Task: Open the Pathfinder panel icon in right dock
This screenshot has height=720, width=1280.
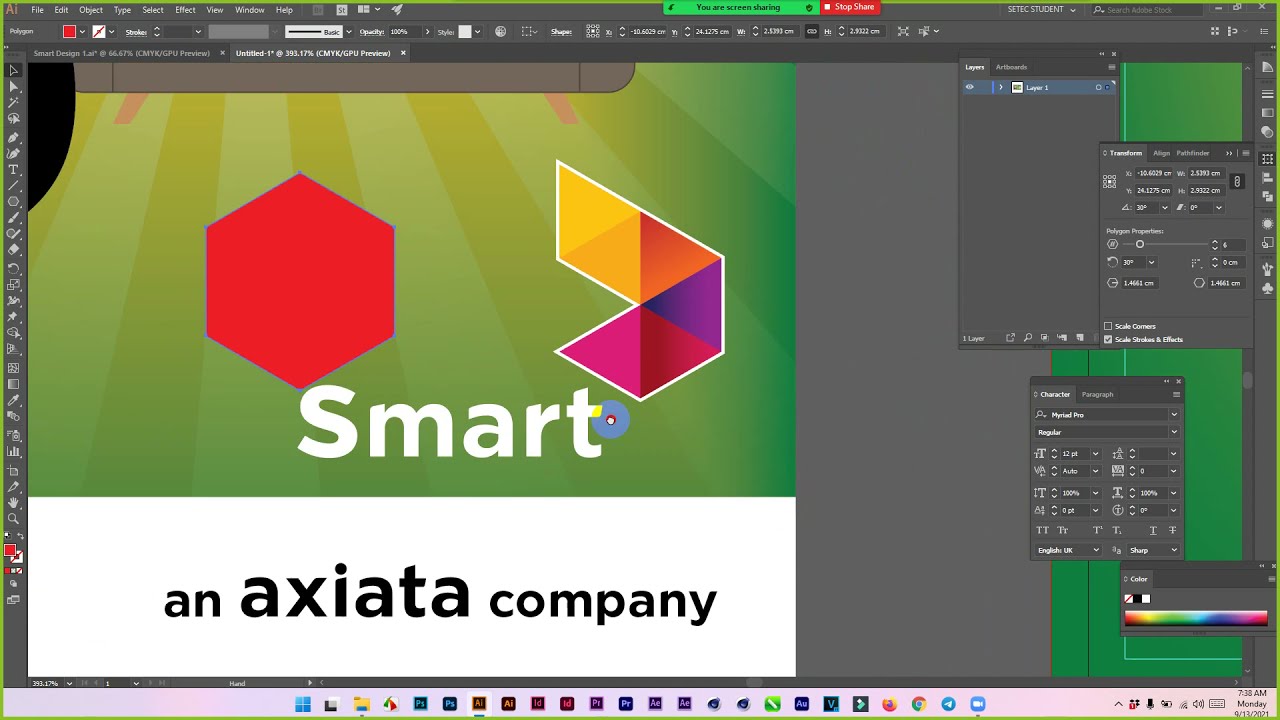Action: [x=1268, y=196]
